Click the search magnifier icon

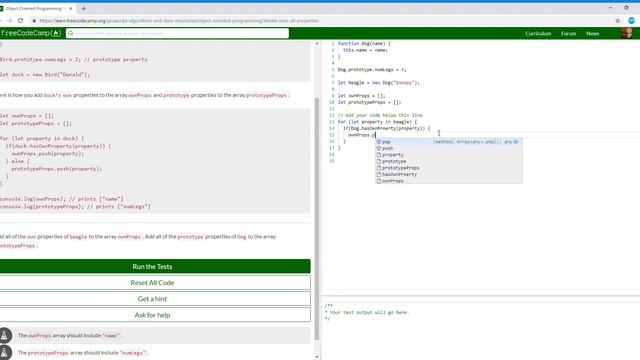coord(71,33)
